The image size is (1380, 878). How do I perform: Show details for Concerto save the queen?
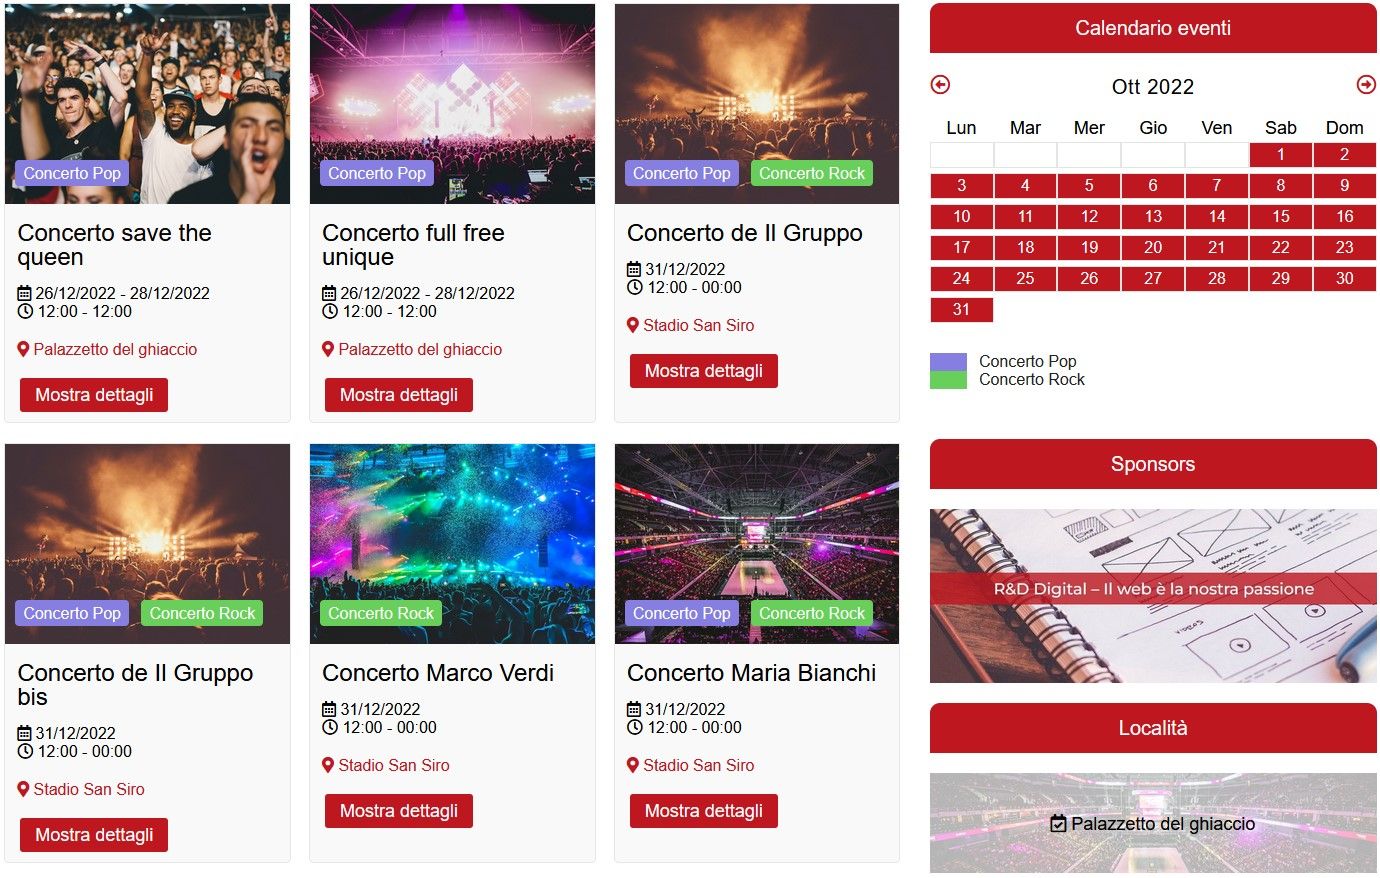94,395
